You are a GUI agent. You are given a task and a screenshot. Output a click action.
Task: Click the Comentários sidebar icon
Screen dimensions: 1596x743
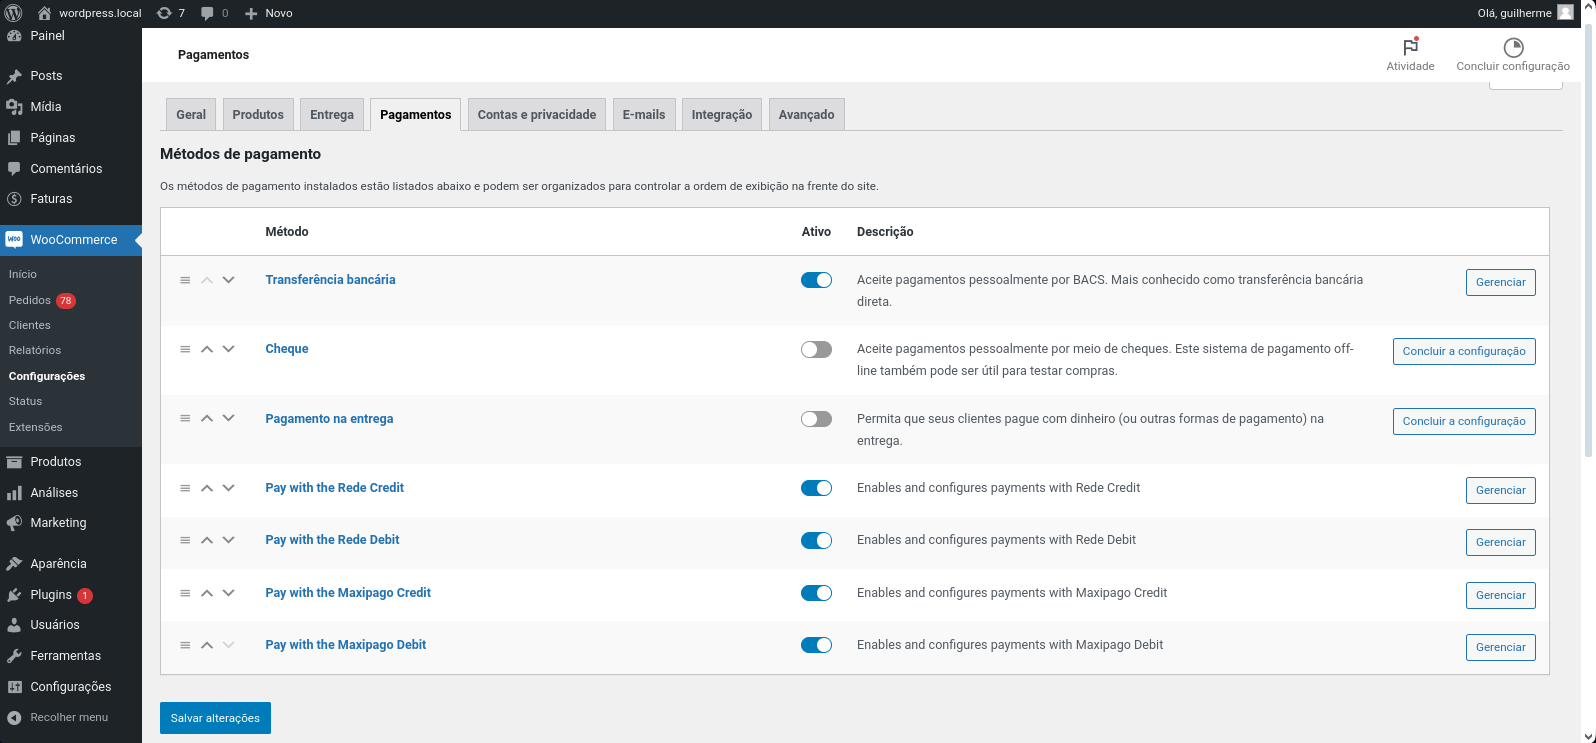(x=14, y=169)
